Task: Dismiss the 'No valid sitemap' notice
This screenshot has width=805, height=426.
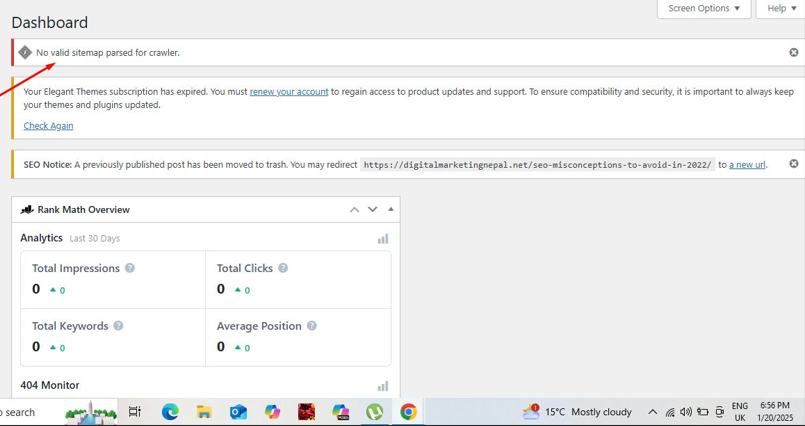Action: pyautogui.click(x=793, y=52)
